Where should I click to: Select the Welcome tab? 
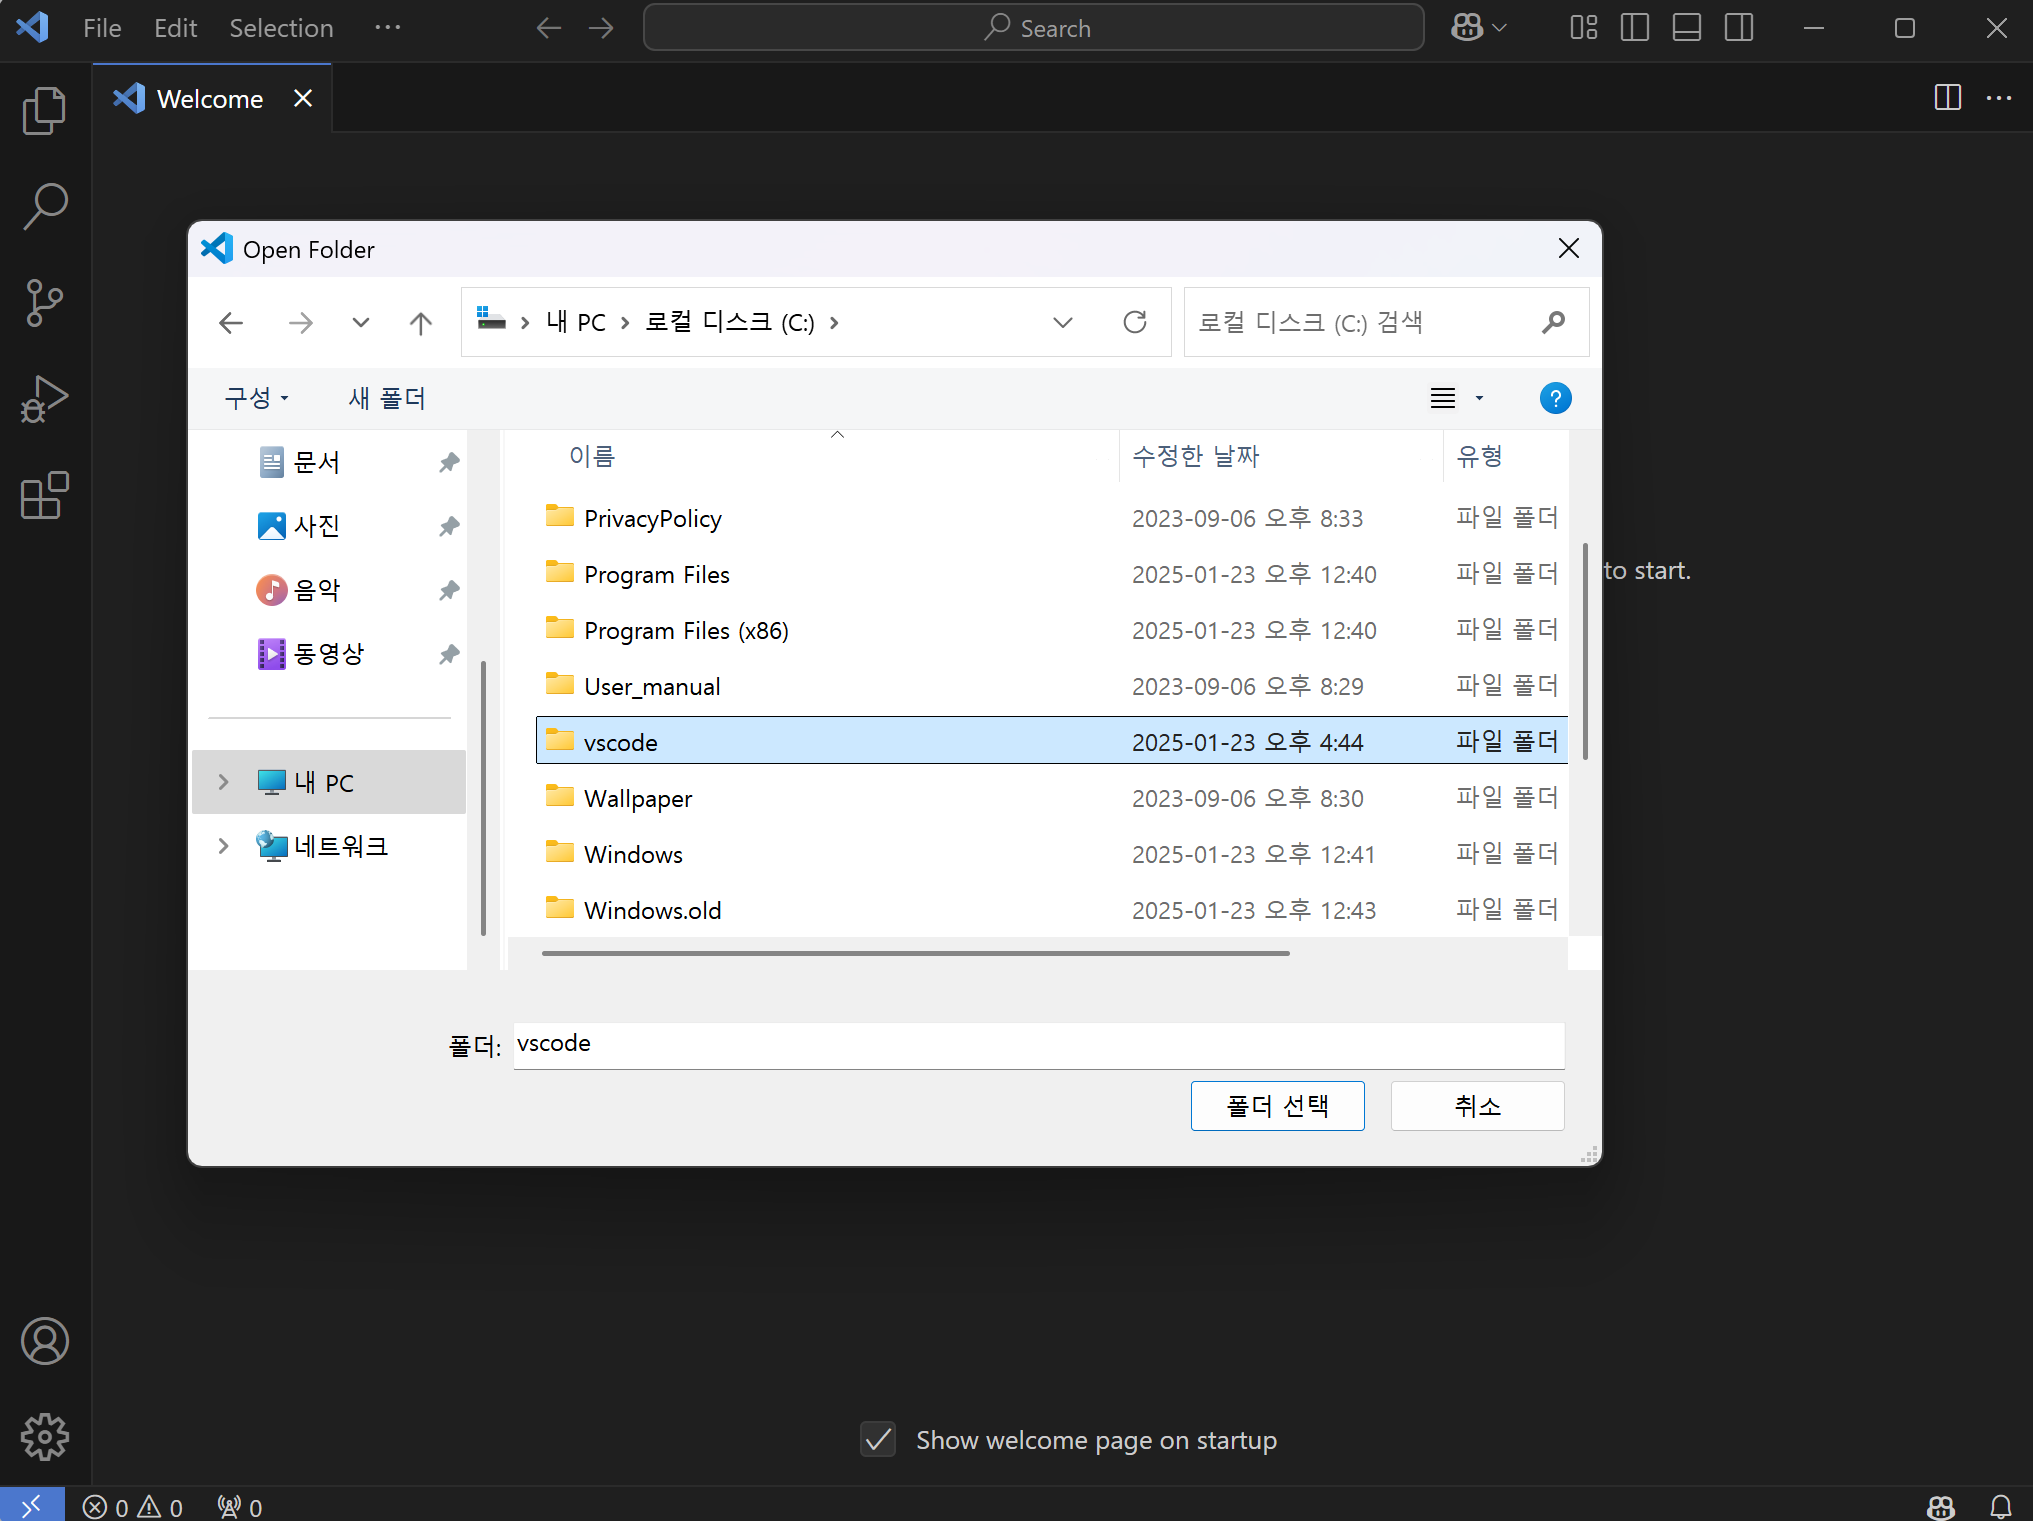[x=210, y=99]
